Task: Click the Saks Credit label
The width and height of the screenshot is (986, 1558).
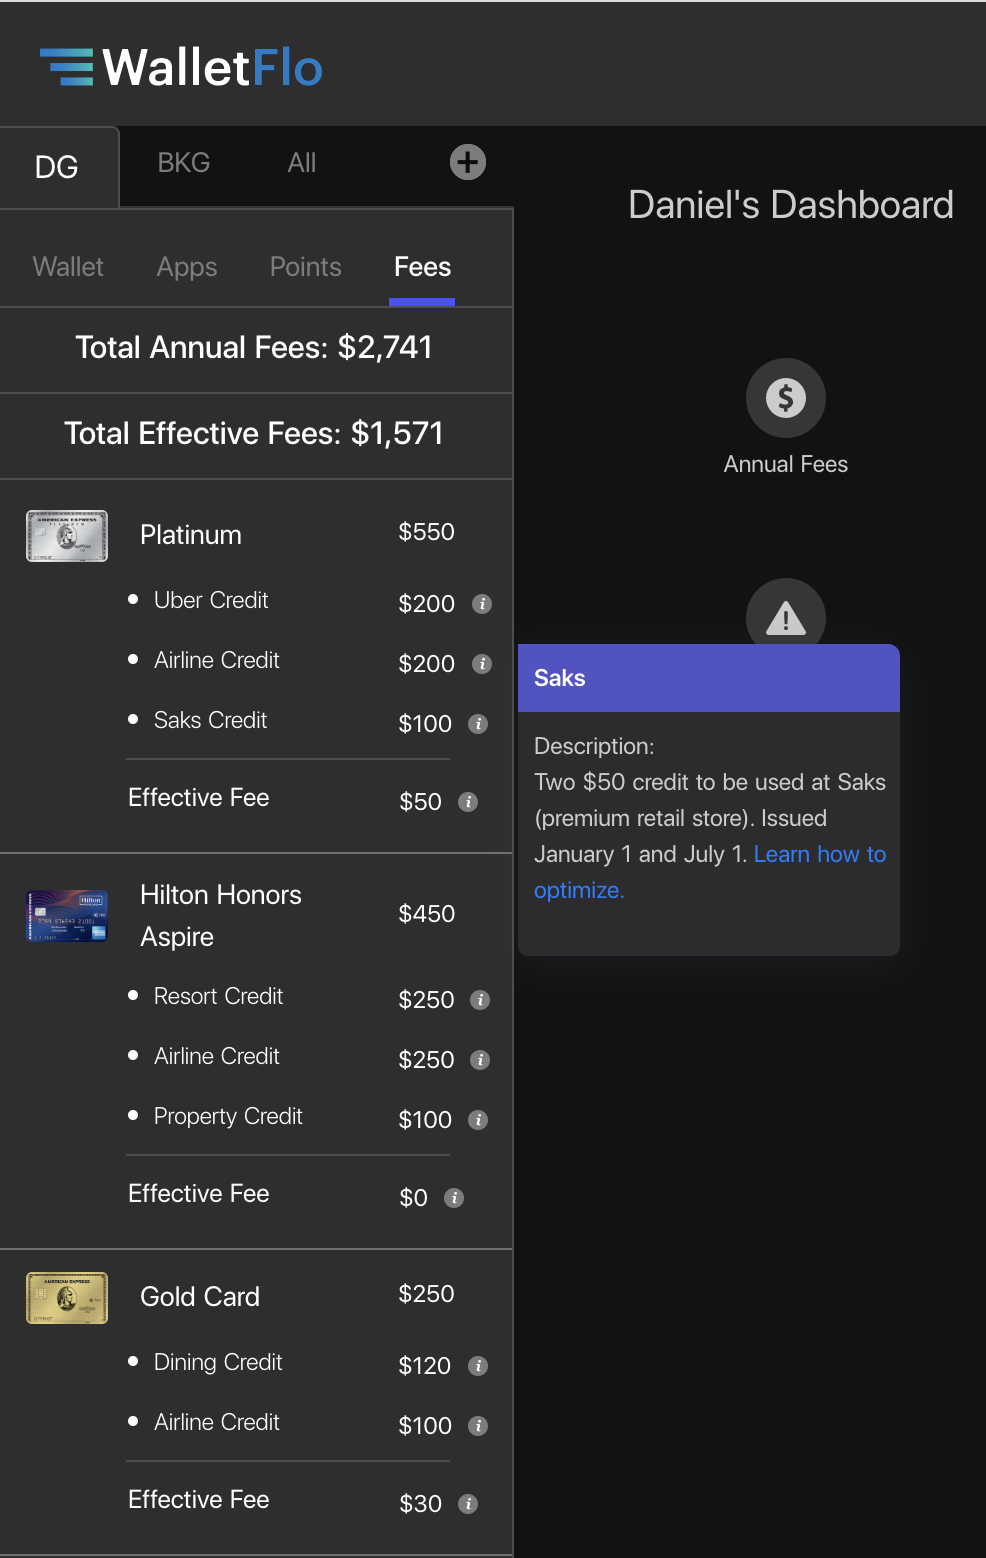Action: pos(210,720)
